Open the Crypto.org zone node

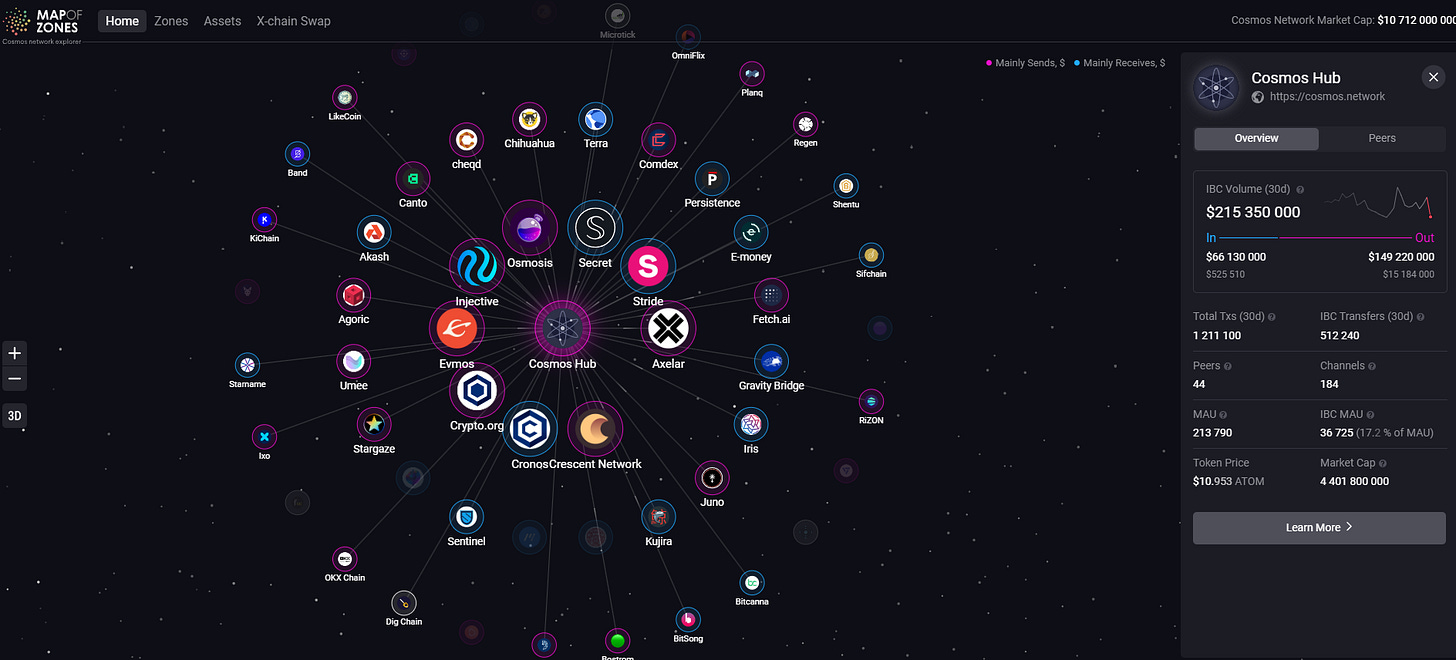tap(477, 391)
